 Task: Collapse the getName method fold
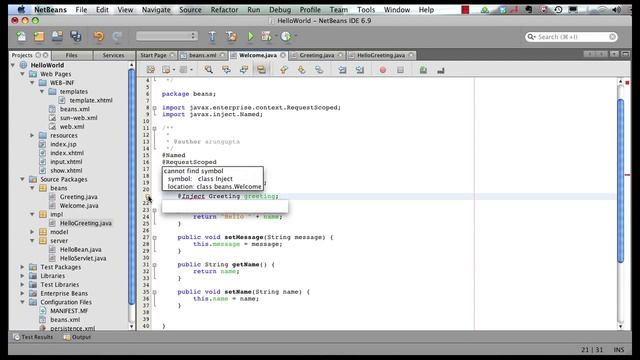155,265
